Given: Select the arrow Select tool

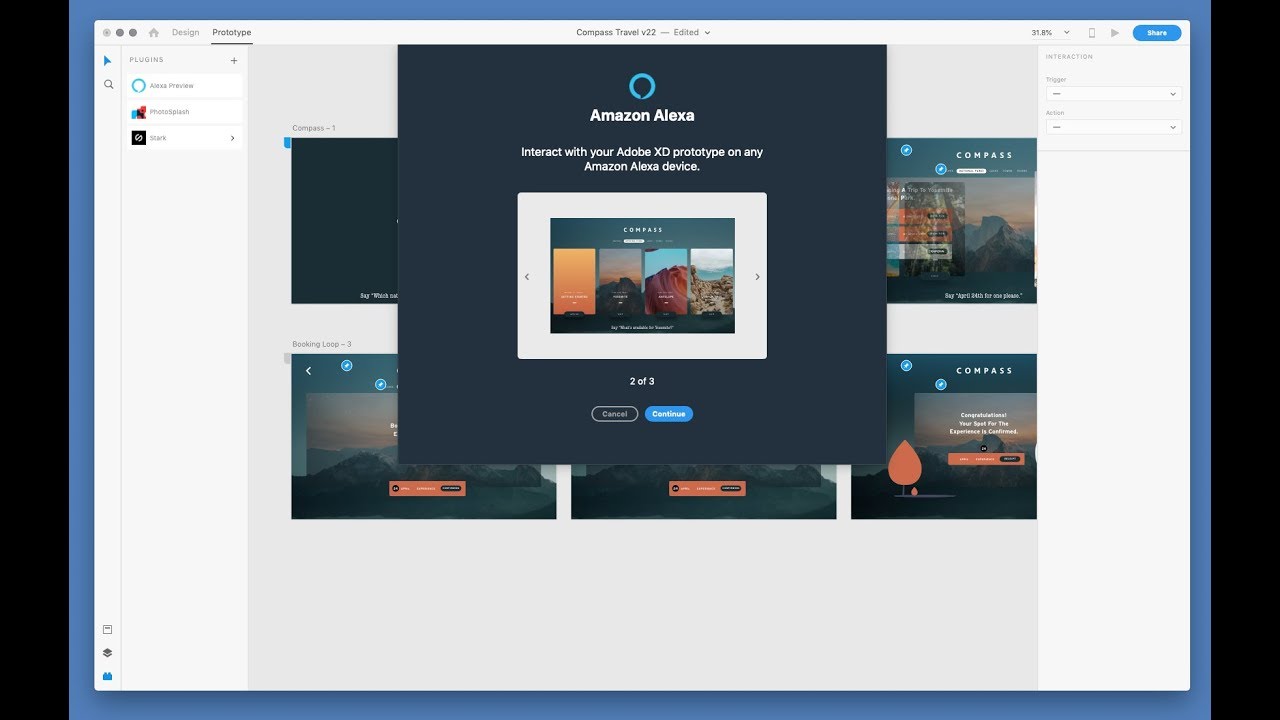Looking at the screenshot, I should pyautogui.click(x=108, y=61).
